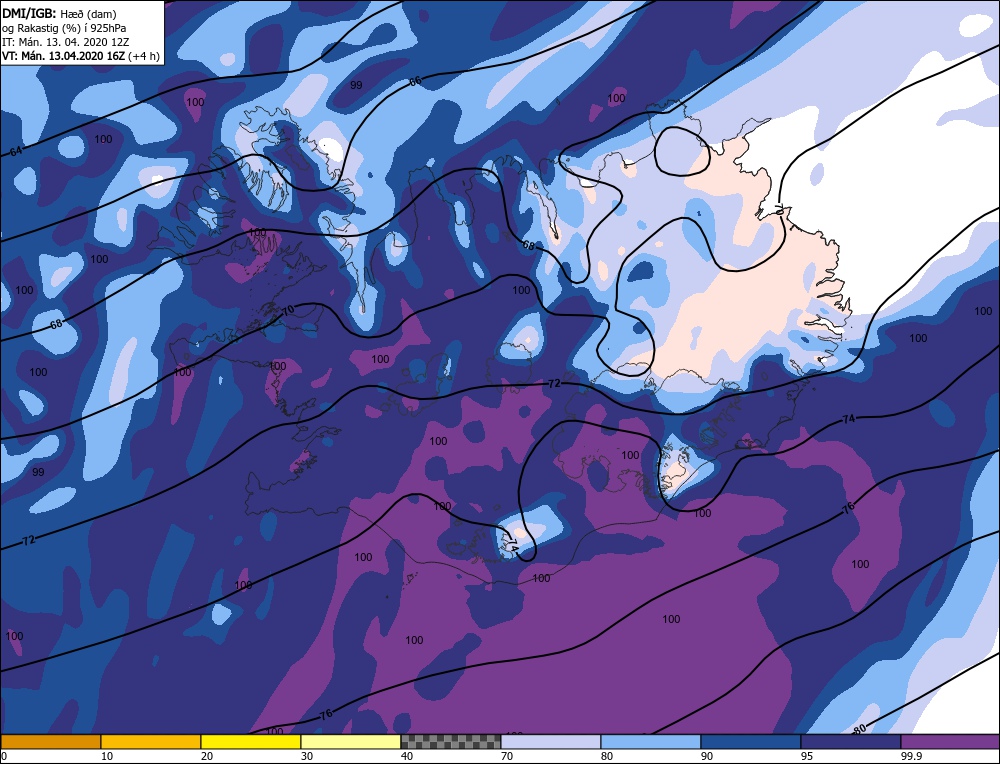Click the dark navy 95–99.9 legend swatch
The width and height of the screenshot is (1000, 764).
tap(851, 741)
